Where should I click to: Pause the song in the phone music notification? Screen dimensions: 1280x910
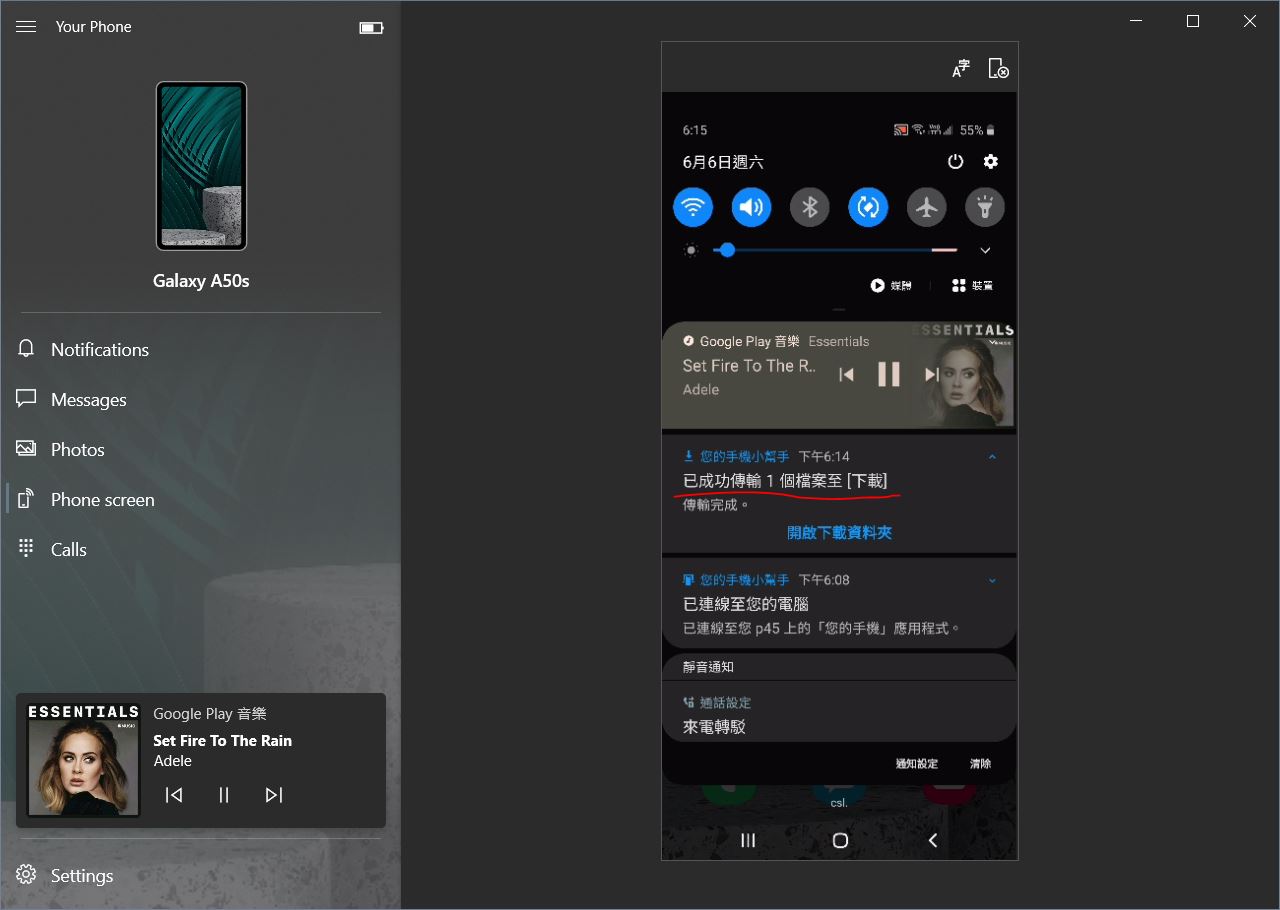(x=889, y=374)
